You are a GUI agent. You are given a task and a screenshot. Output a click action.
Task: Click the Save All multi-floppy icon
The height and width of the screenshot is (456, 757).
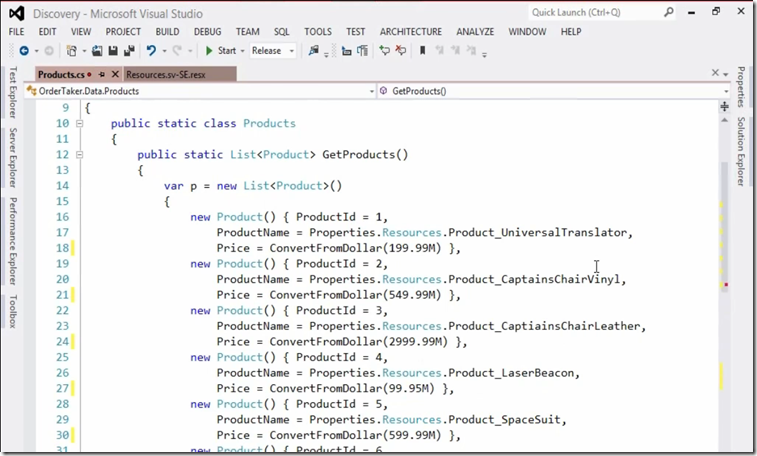click(129, 51)
